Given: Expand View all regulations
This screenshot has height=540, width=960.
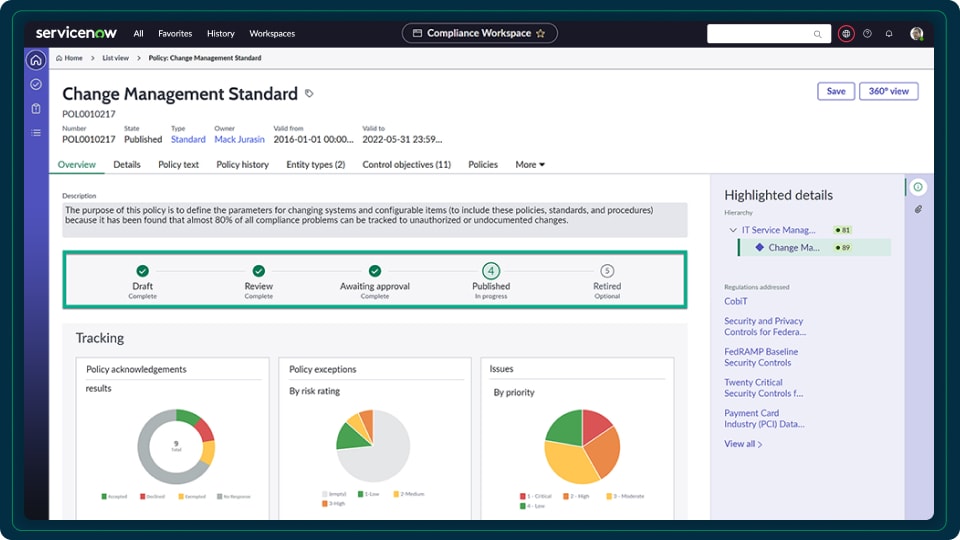Looking at the screenshot, I should point(743,444).
